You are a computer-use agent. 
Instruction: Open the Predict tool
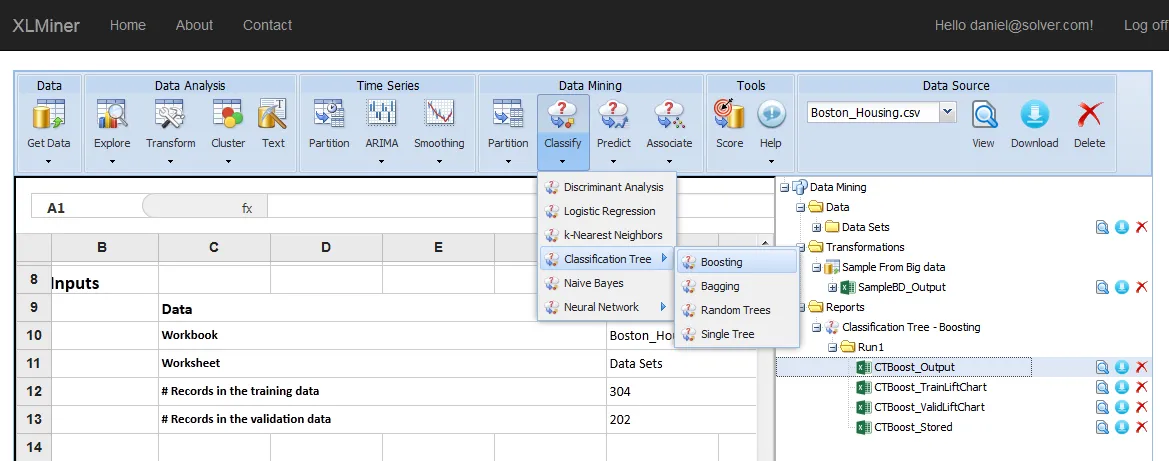coord(614,123)
